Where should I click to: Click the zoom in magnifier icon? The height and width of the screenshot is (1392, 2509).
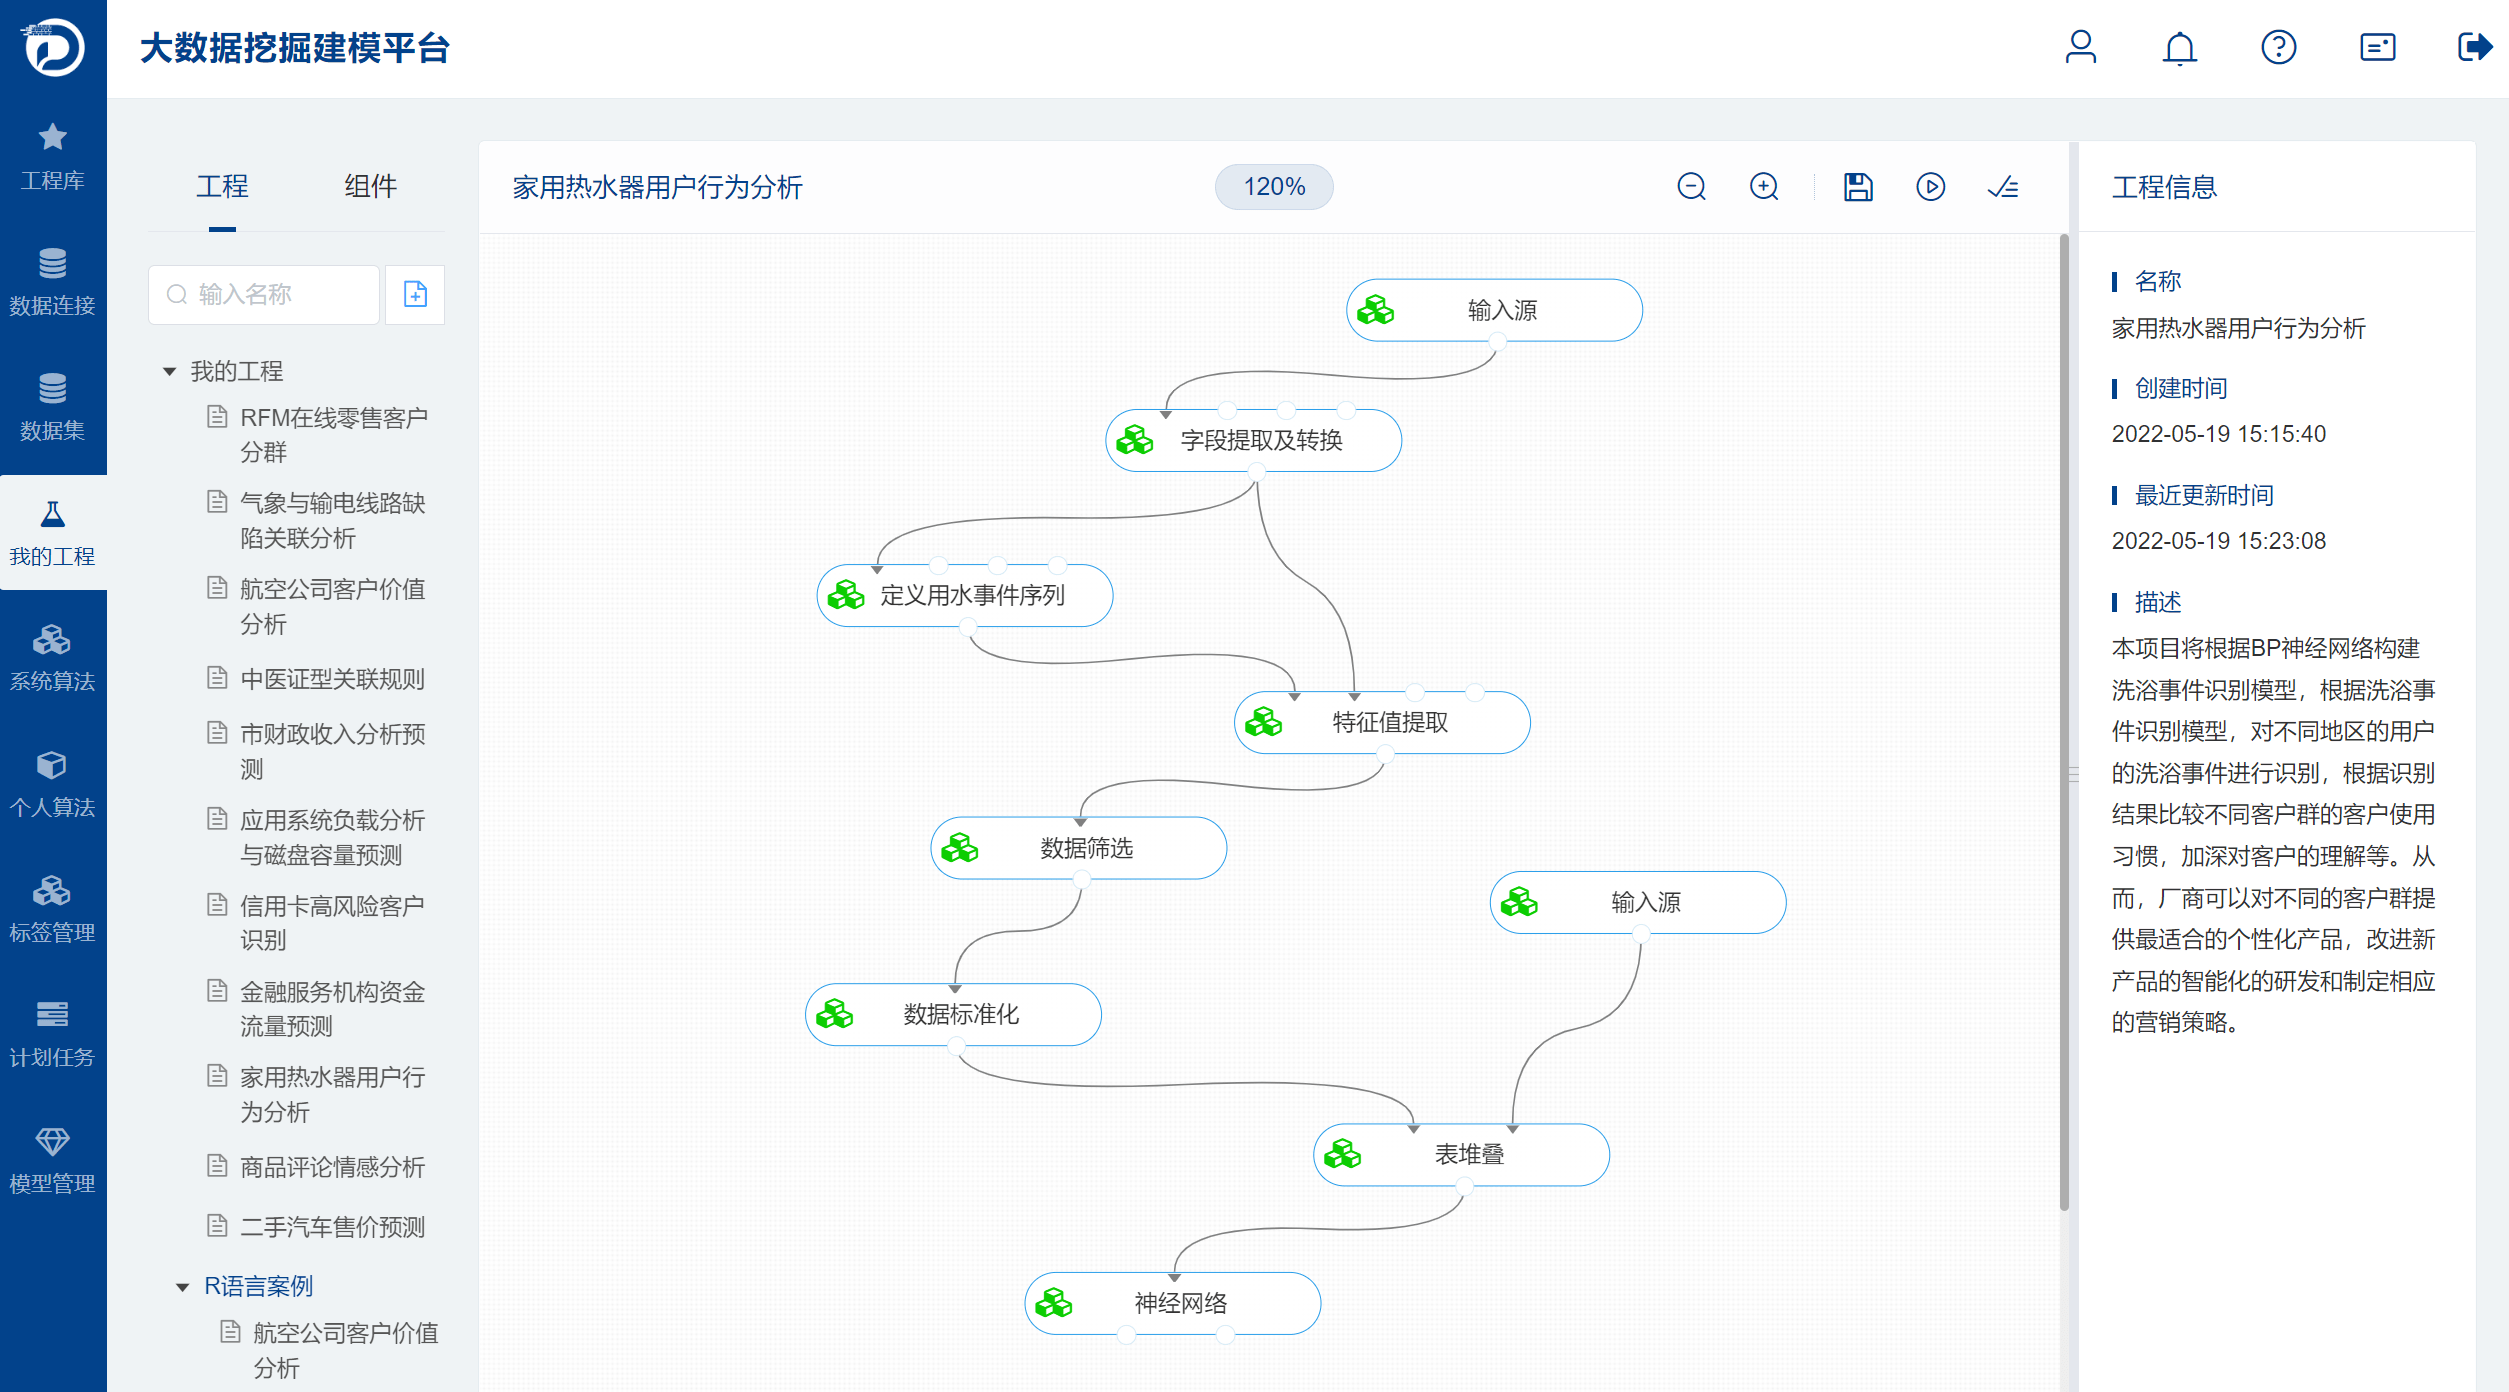1764,187
